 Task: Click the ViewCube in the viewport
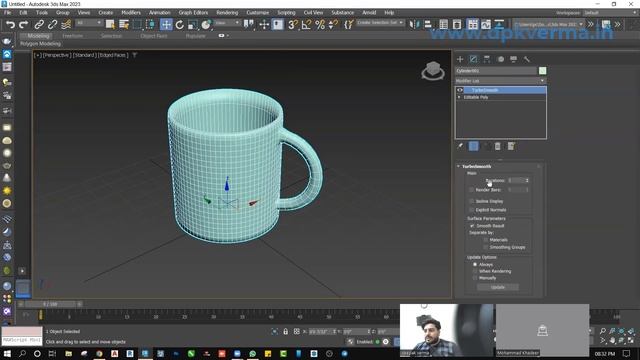tap(433, 71)
